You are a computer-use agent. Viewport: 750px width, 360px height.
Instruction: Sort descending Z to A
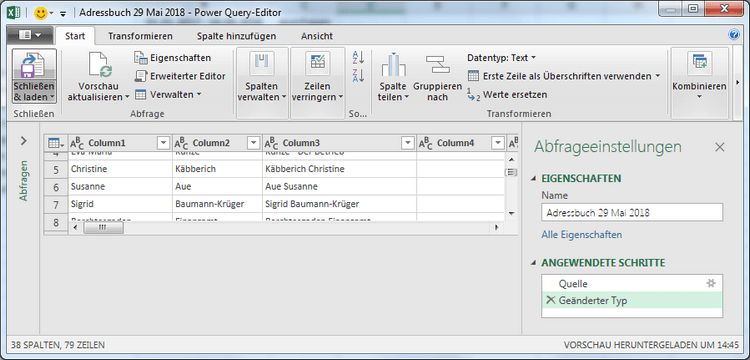tap(358, 76)
